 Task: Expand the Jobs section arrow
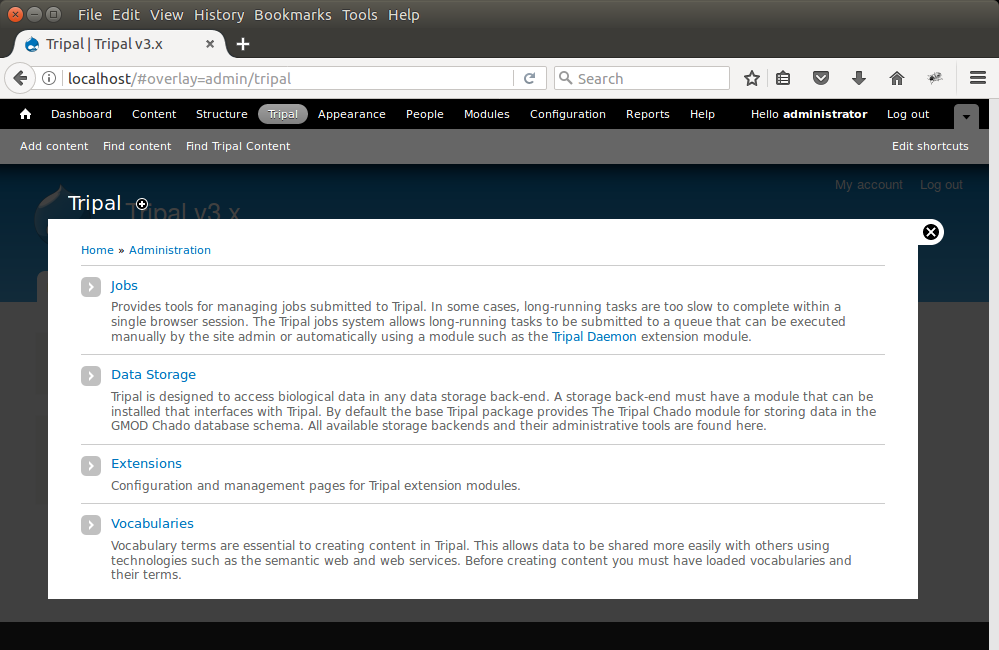(x=91, y=287)
